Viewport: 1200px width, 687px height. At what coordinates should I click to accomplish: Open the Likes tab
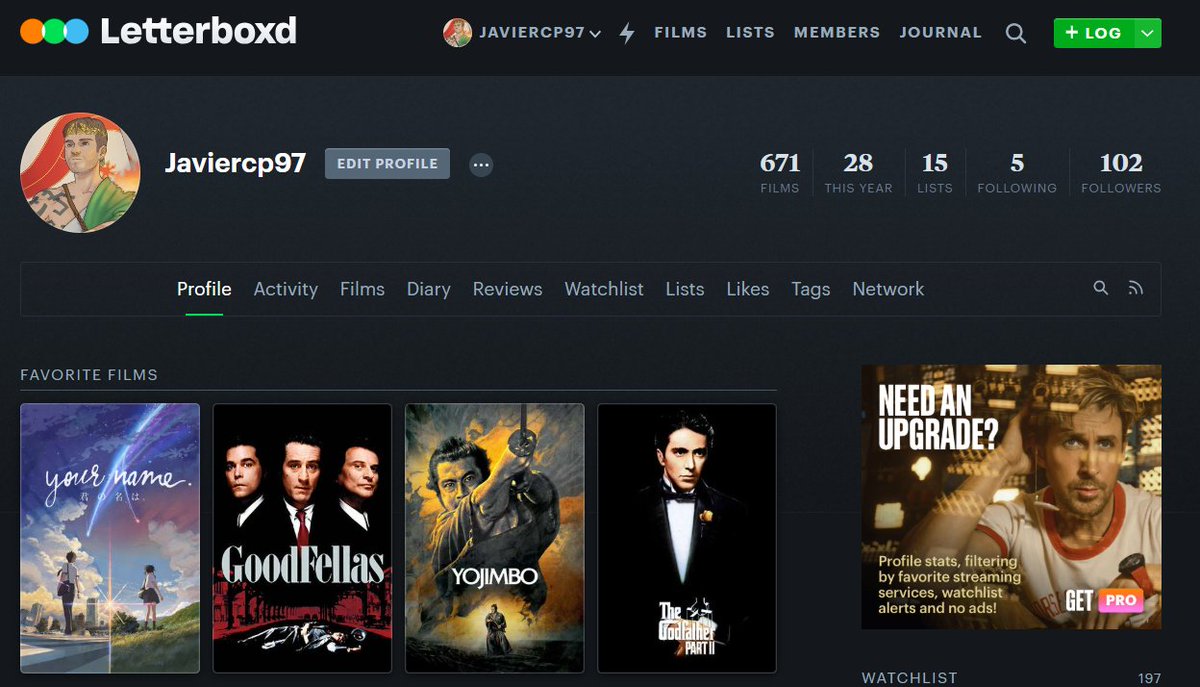click(x=748, y=289)
